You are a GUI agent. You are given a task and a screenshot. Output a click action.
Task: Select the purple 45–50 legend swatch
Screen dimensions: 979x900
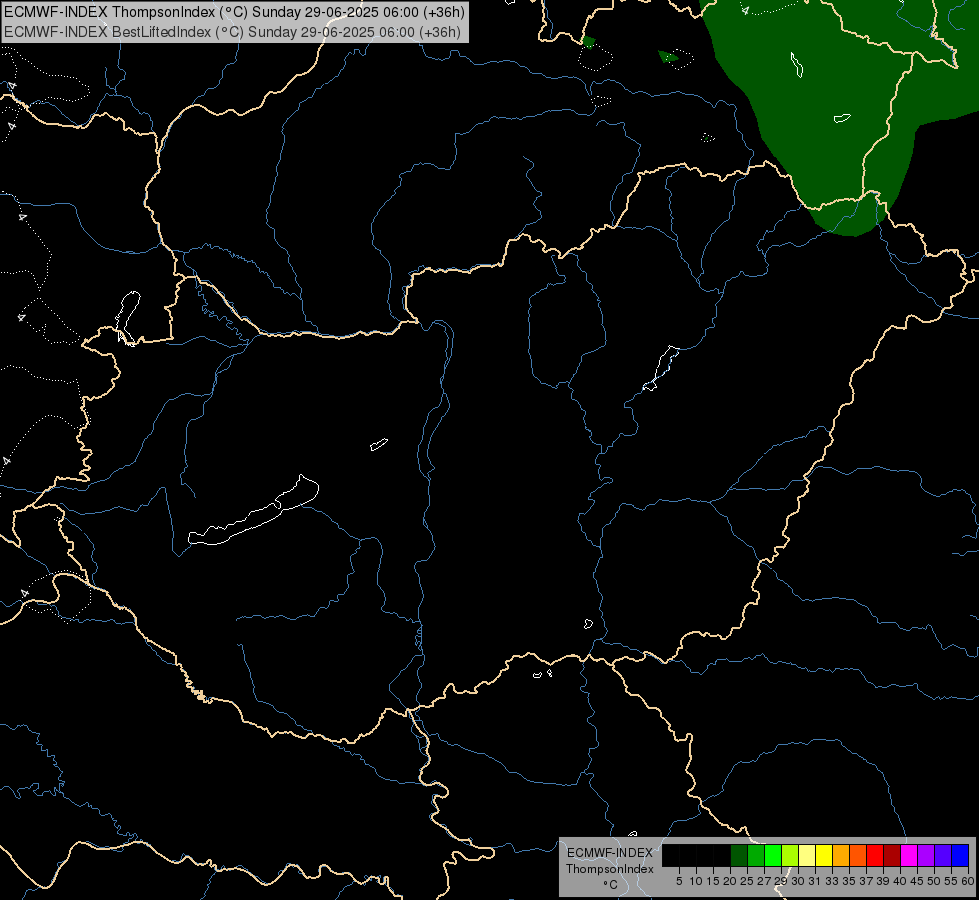click(x=925, y=855)
